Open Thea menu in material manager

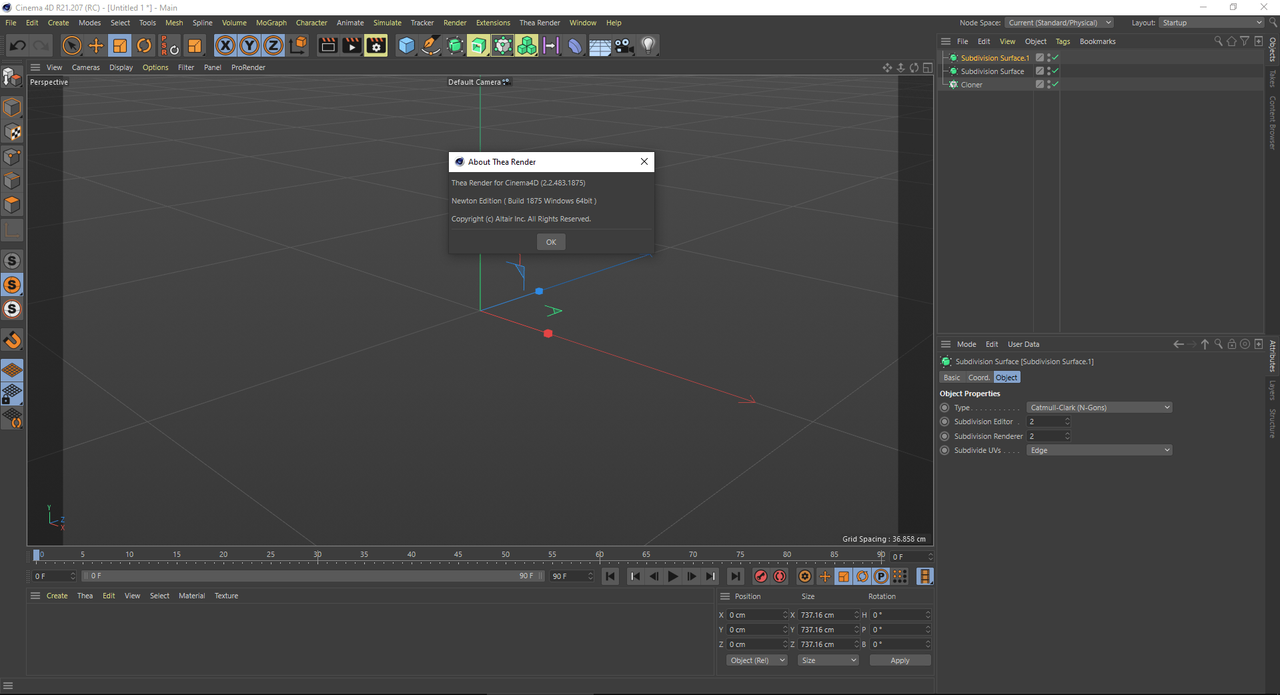coord(85,595)
